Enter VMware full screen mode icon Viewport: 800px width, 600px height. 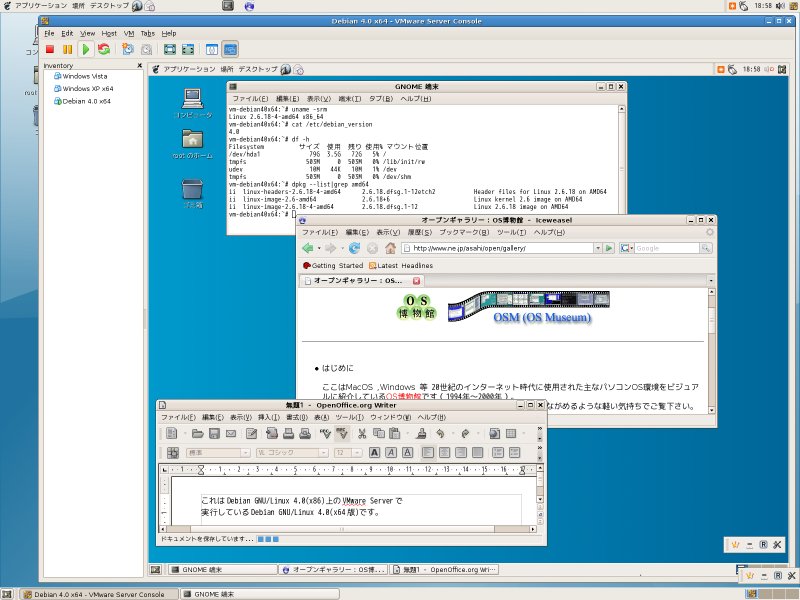[x=170, y=49]
